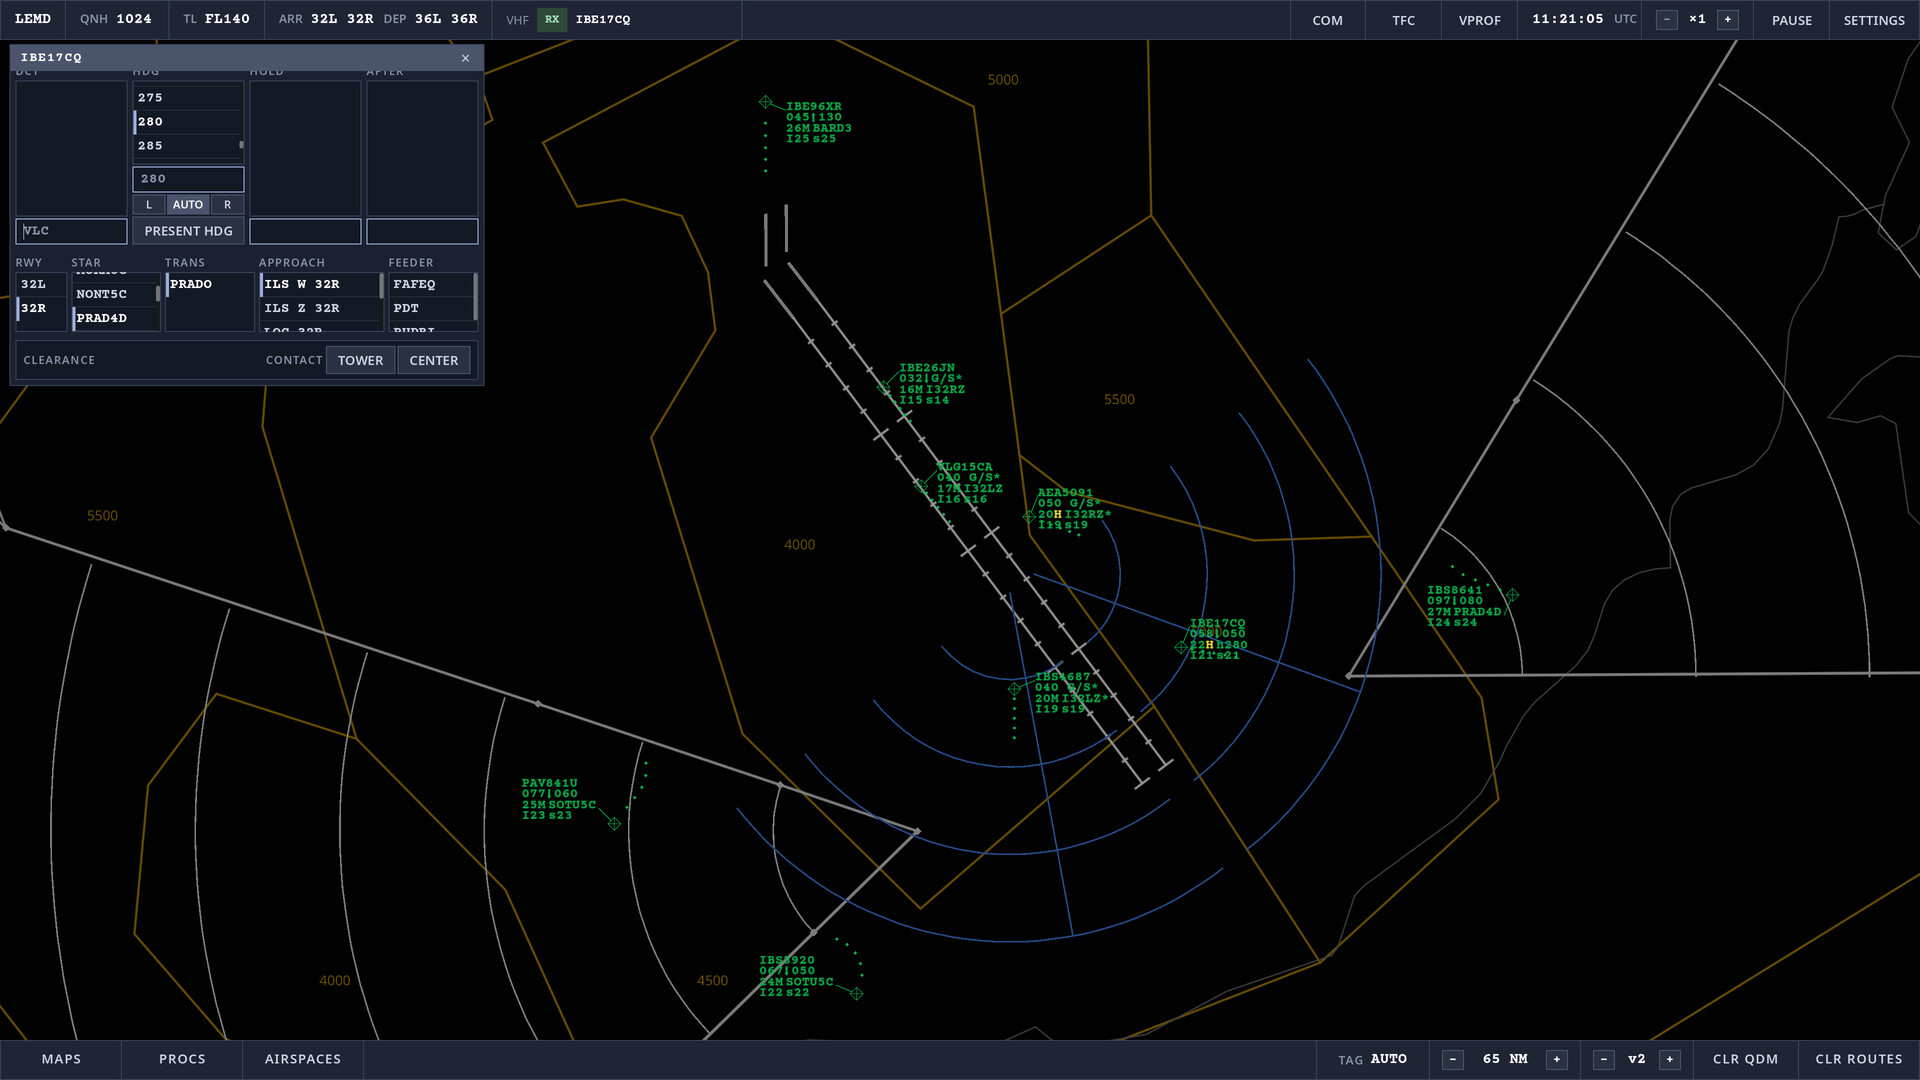
Task: Close the IBE17CQ command panel
Action: (x=465, y=58)
